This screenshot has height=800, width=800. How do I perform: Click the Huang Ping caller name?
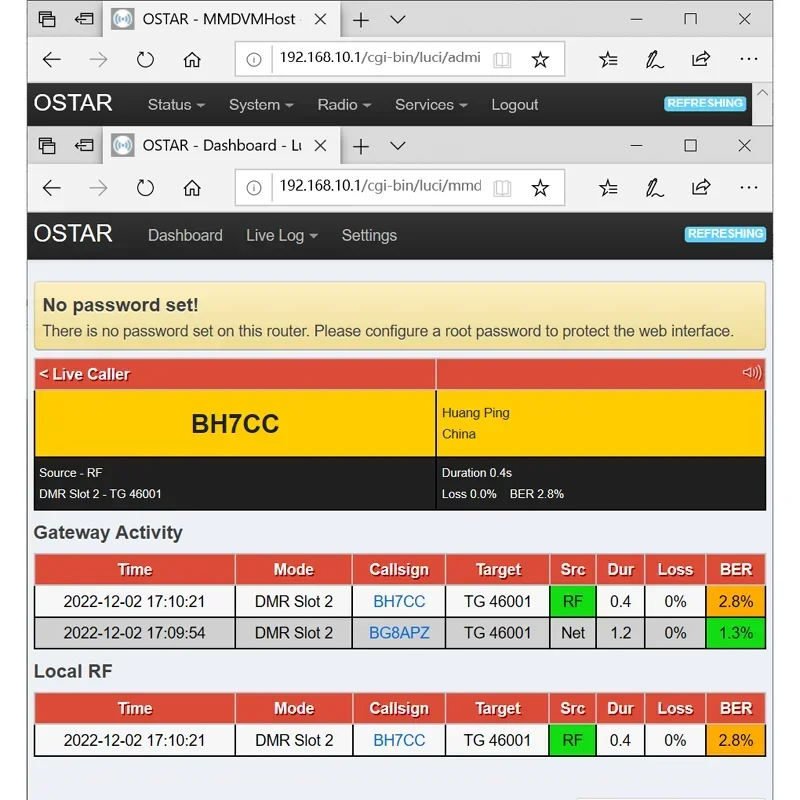point(476,413)
